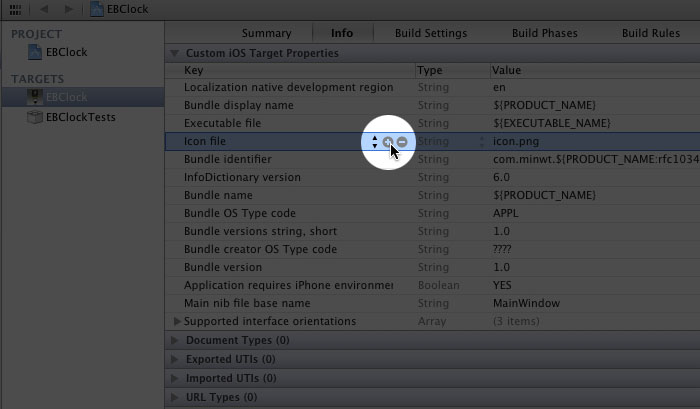This screenshot has width=700, height=409.
Task: Open the key selector stepper on Icon file
Action: 375,142
